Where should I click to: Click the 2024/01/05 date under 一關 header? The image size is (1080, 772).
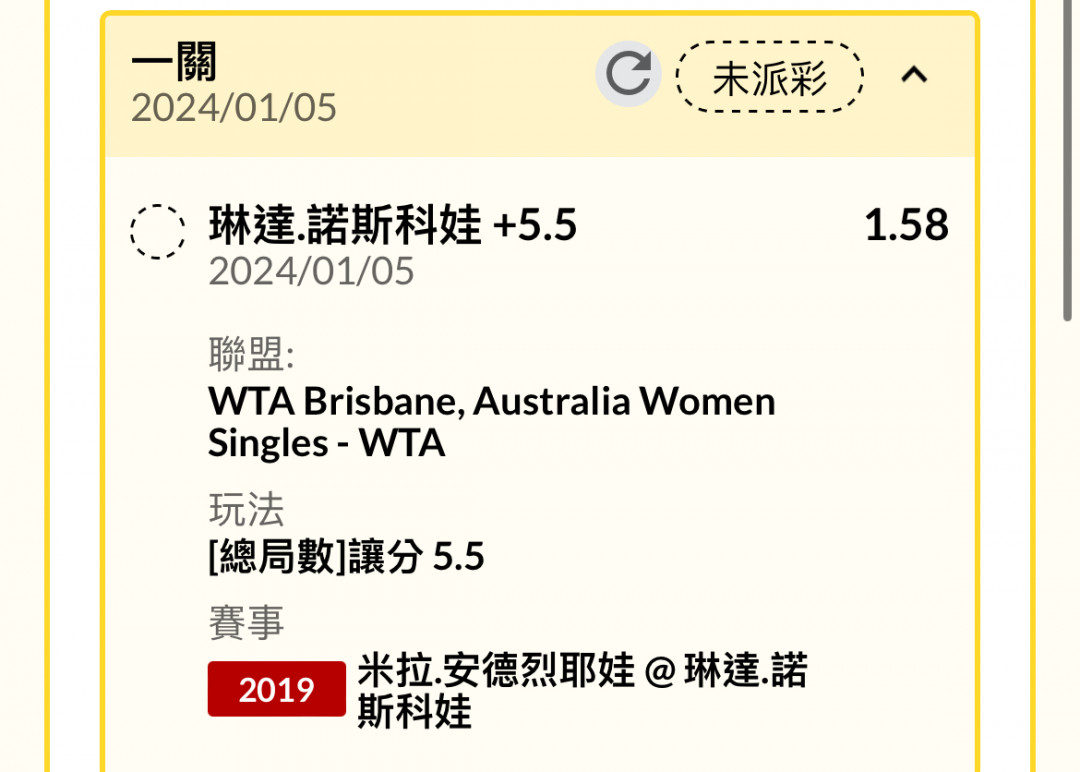233,108
